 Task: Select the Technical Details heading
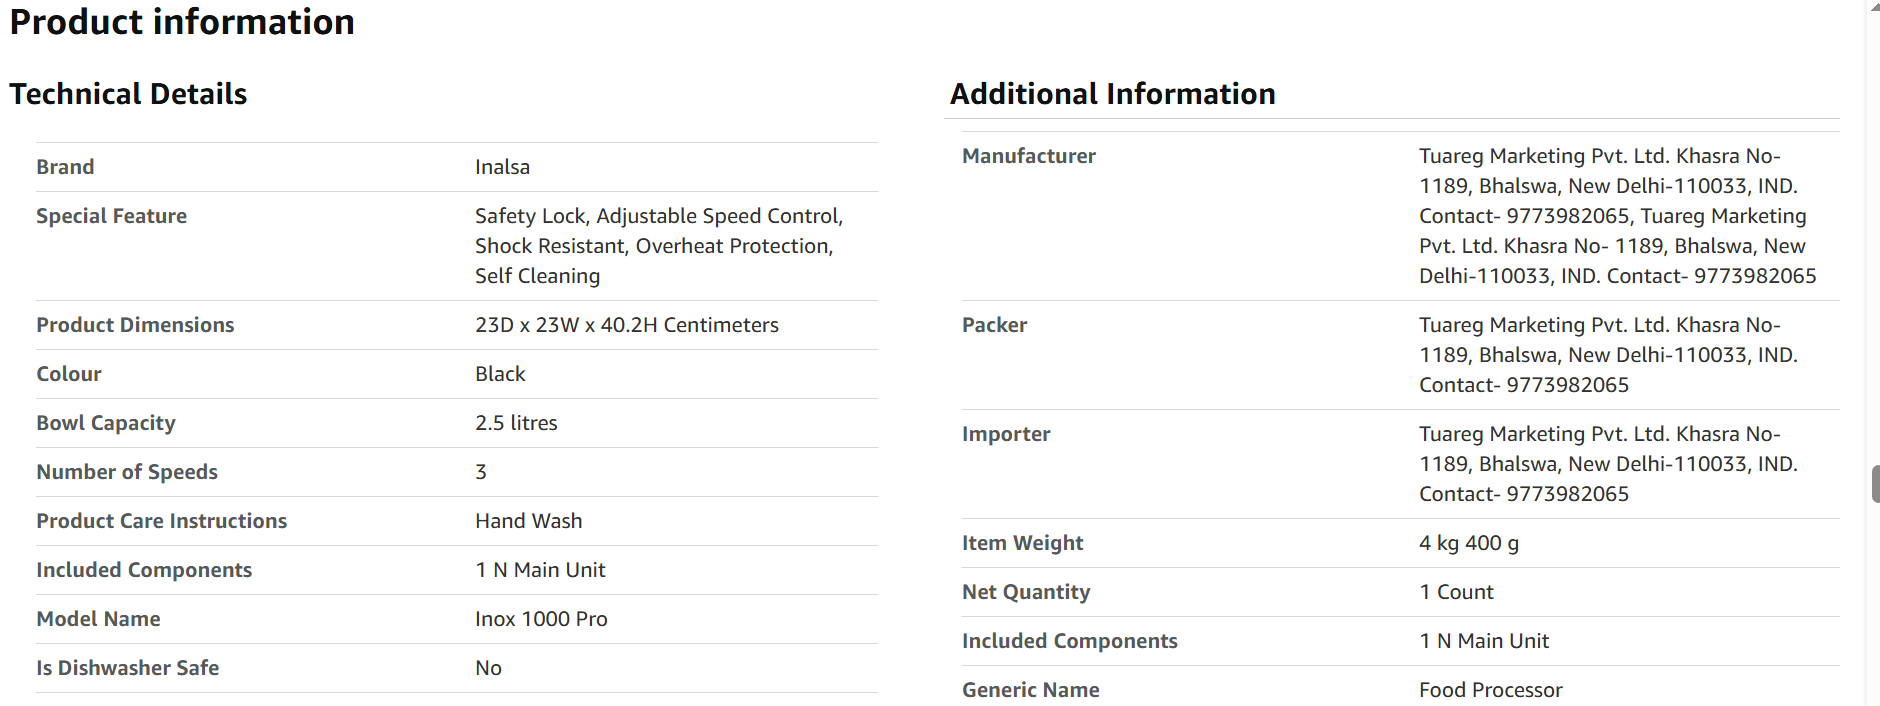128,94
